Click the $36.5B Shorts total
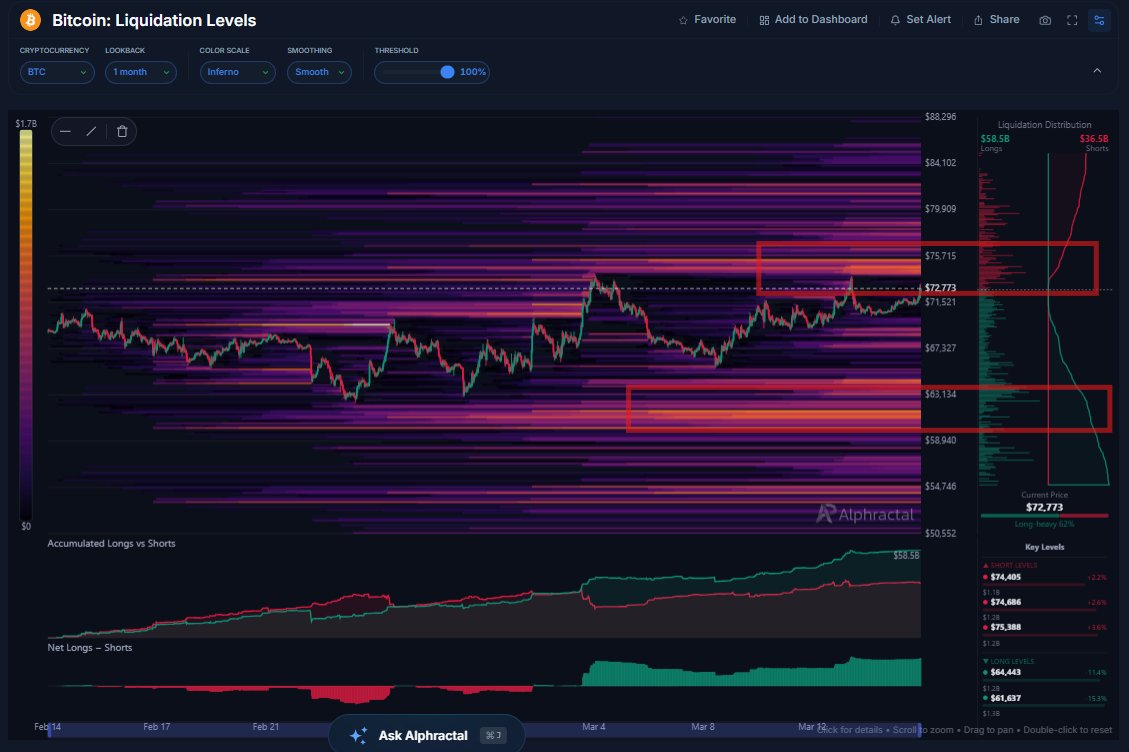 point(1094,139)
